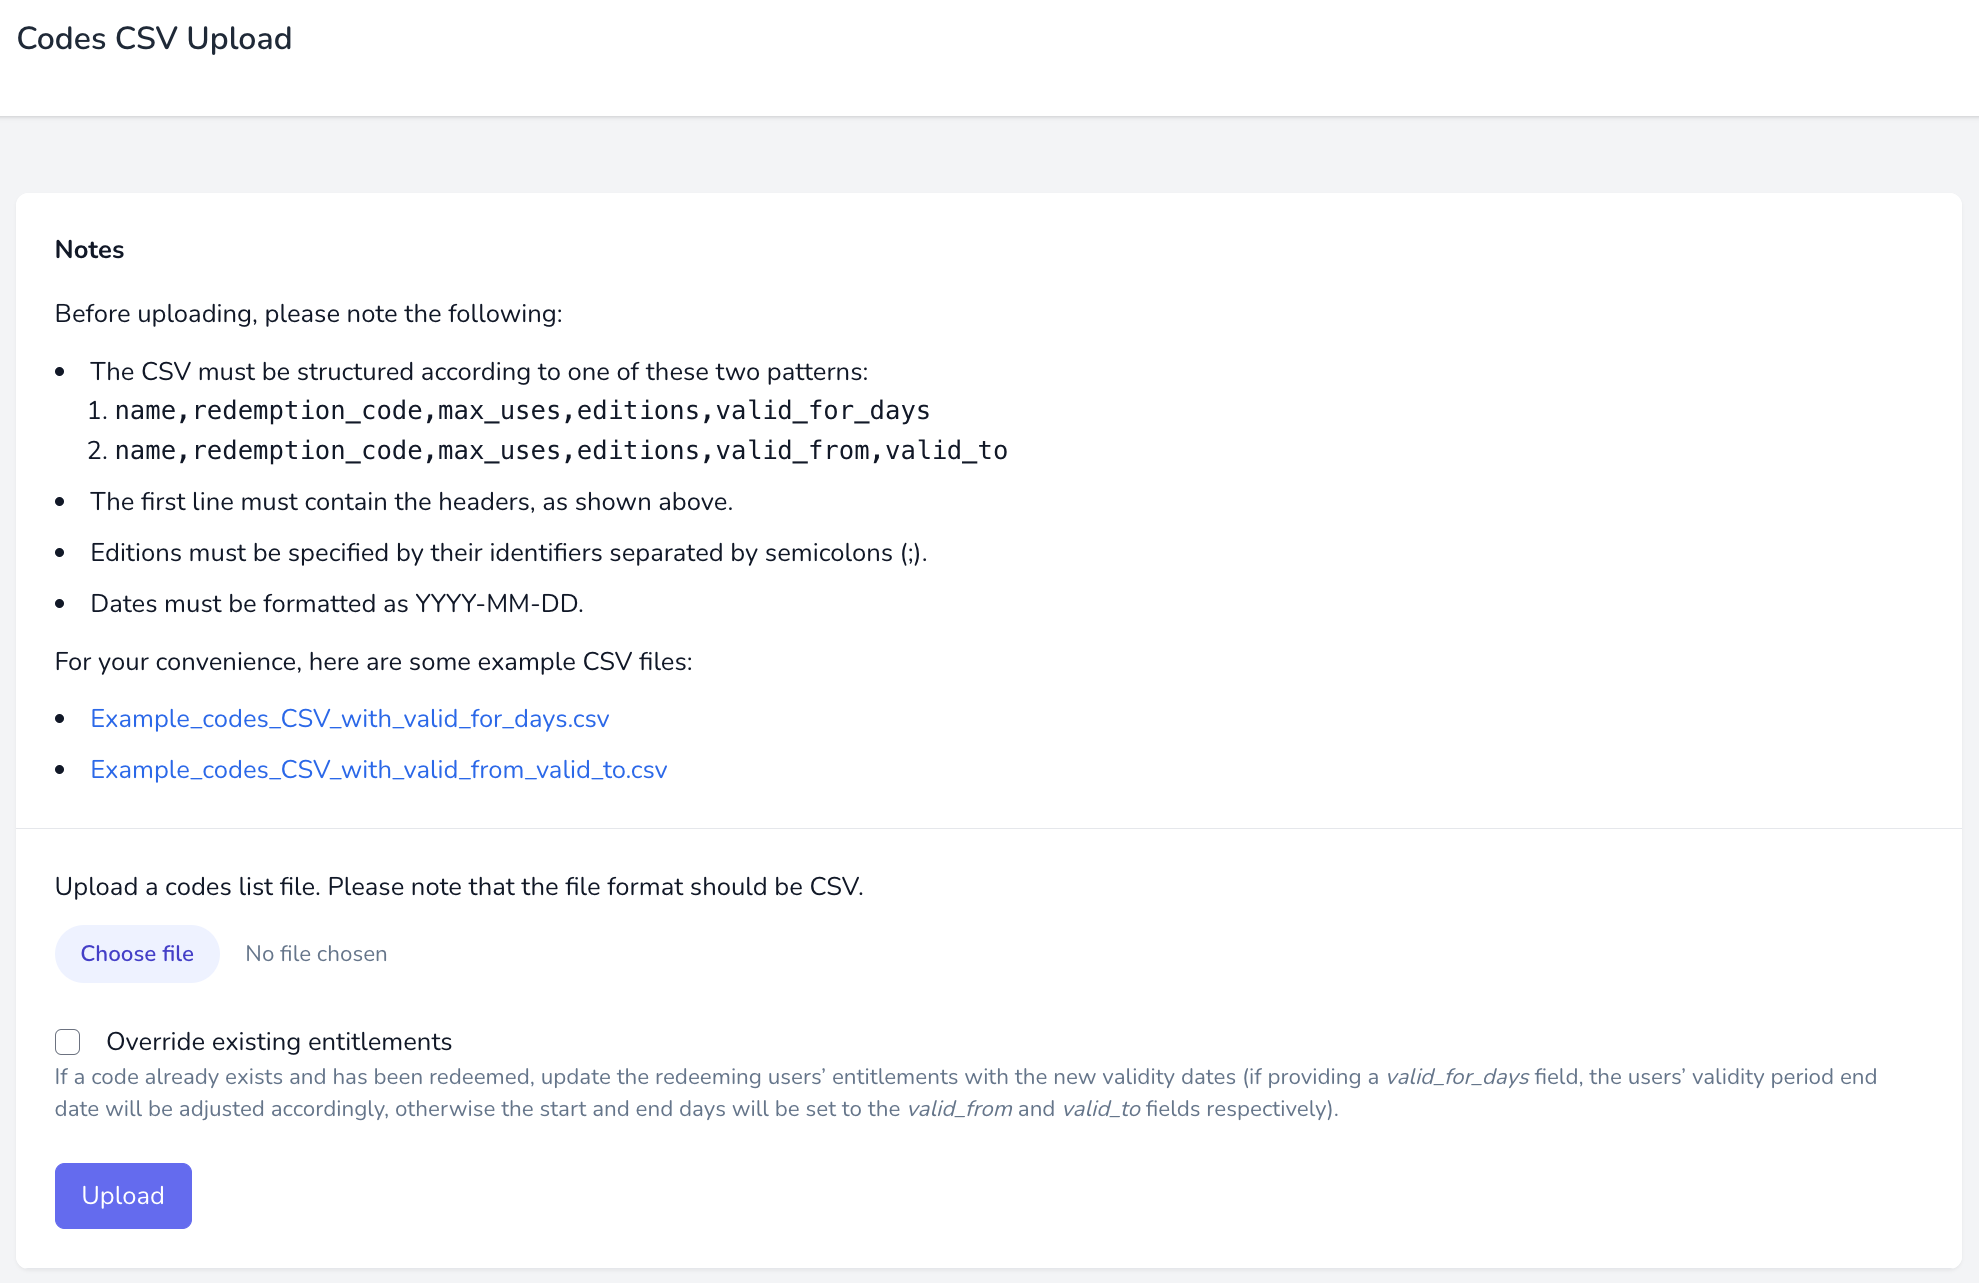Image resolution: width=1979 pixels, height=1283 pixels.
Task: Open Example_codes_CSV_with_valid_for_days.csv link
Action: [349, 719]
